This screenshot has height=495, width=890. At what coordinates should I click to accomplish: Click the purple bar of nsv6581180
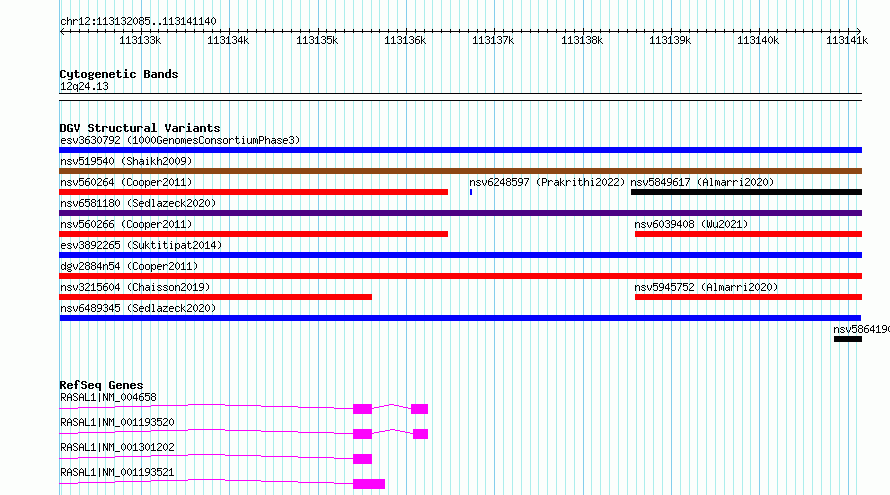pos(460,213)
